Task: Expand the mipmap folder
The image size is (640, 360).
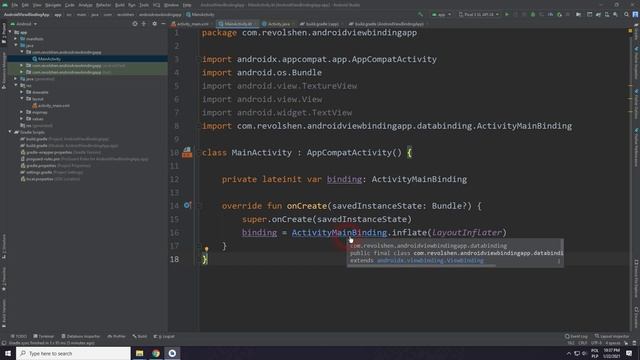Action: pos(22,112)
